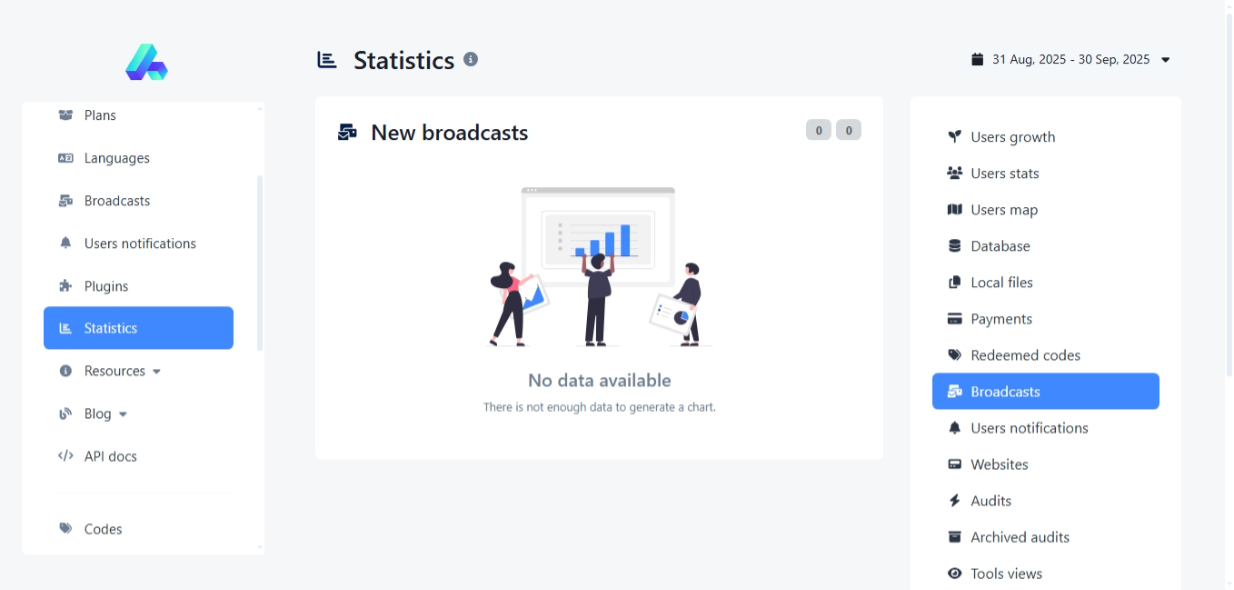Image resolution: width=1234 pixels, height=590 pixels.
Task: Click the Users map icon
Action: [x=954, y=210]
